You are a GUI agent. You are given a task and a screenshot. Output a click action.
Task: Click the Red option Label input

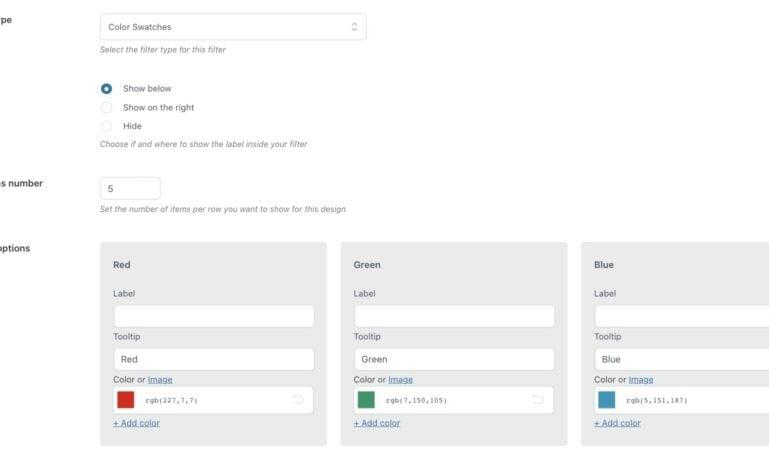214,316
